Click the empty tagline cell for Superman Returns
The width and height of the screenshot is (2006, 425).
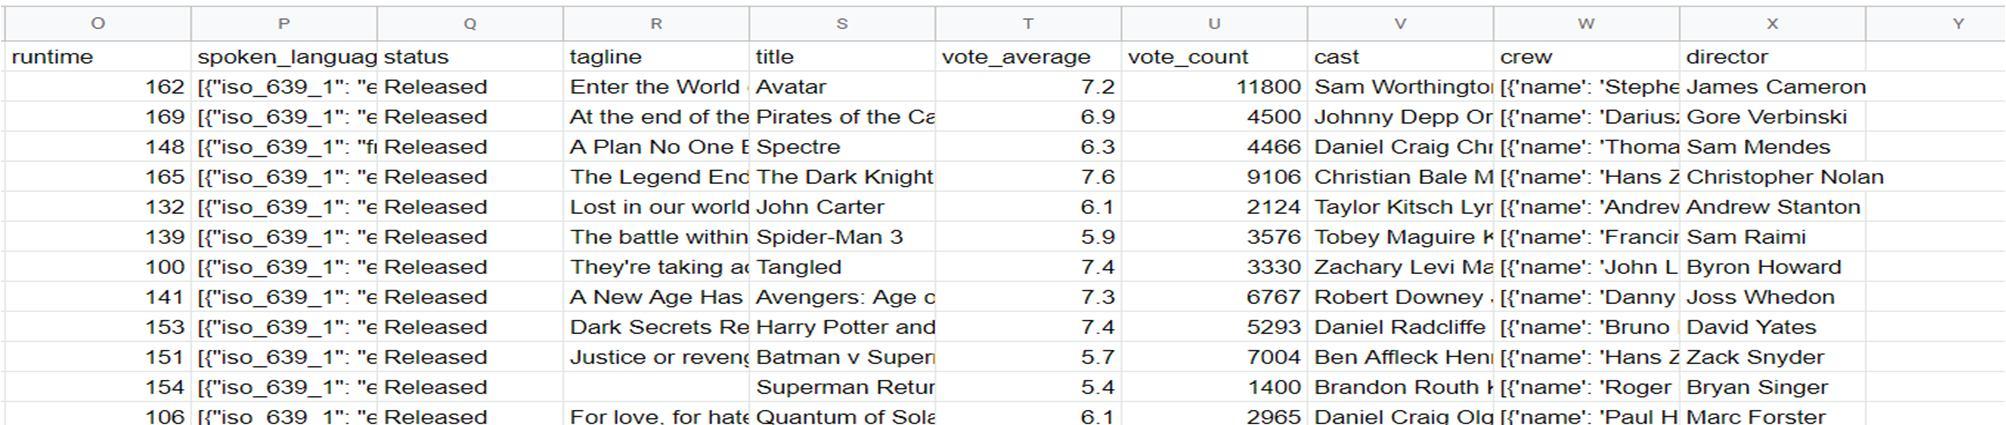[656, 387]
